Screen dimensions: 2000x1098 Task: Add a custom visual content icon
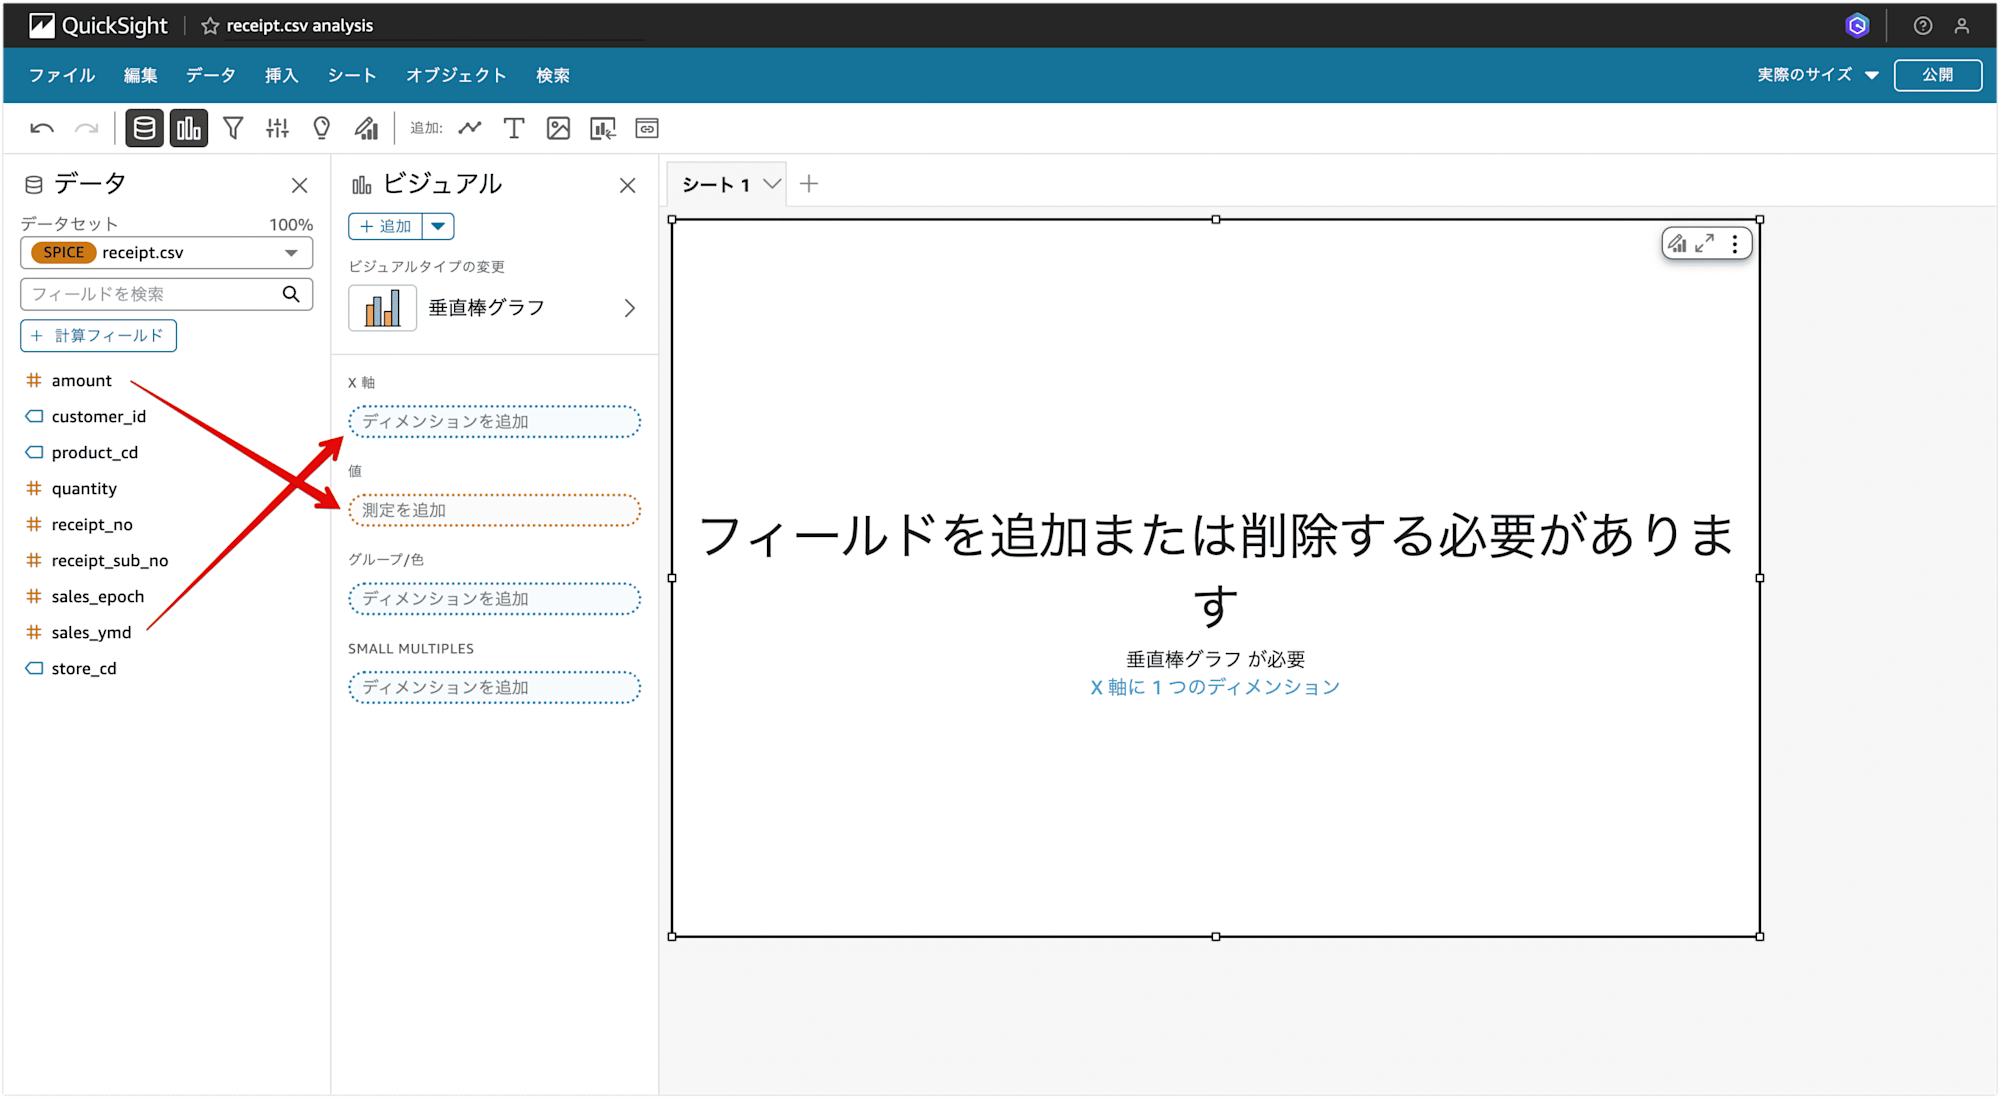pos(603,128)
